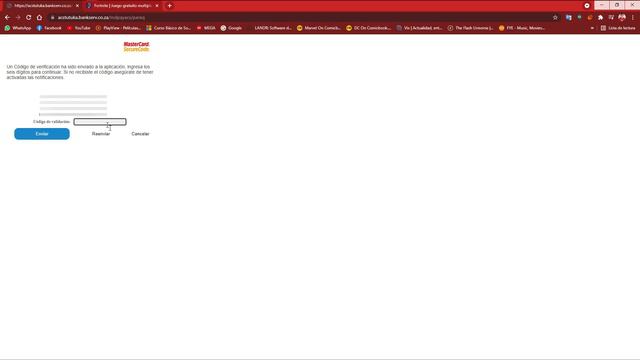
Task: Open the PlayView Películas bookmark
Action: click(x=118, y=28)
